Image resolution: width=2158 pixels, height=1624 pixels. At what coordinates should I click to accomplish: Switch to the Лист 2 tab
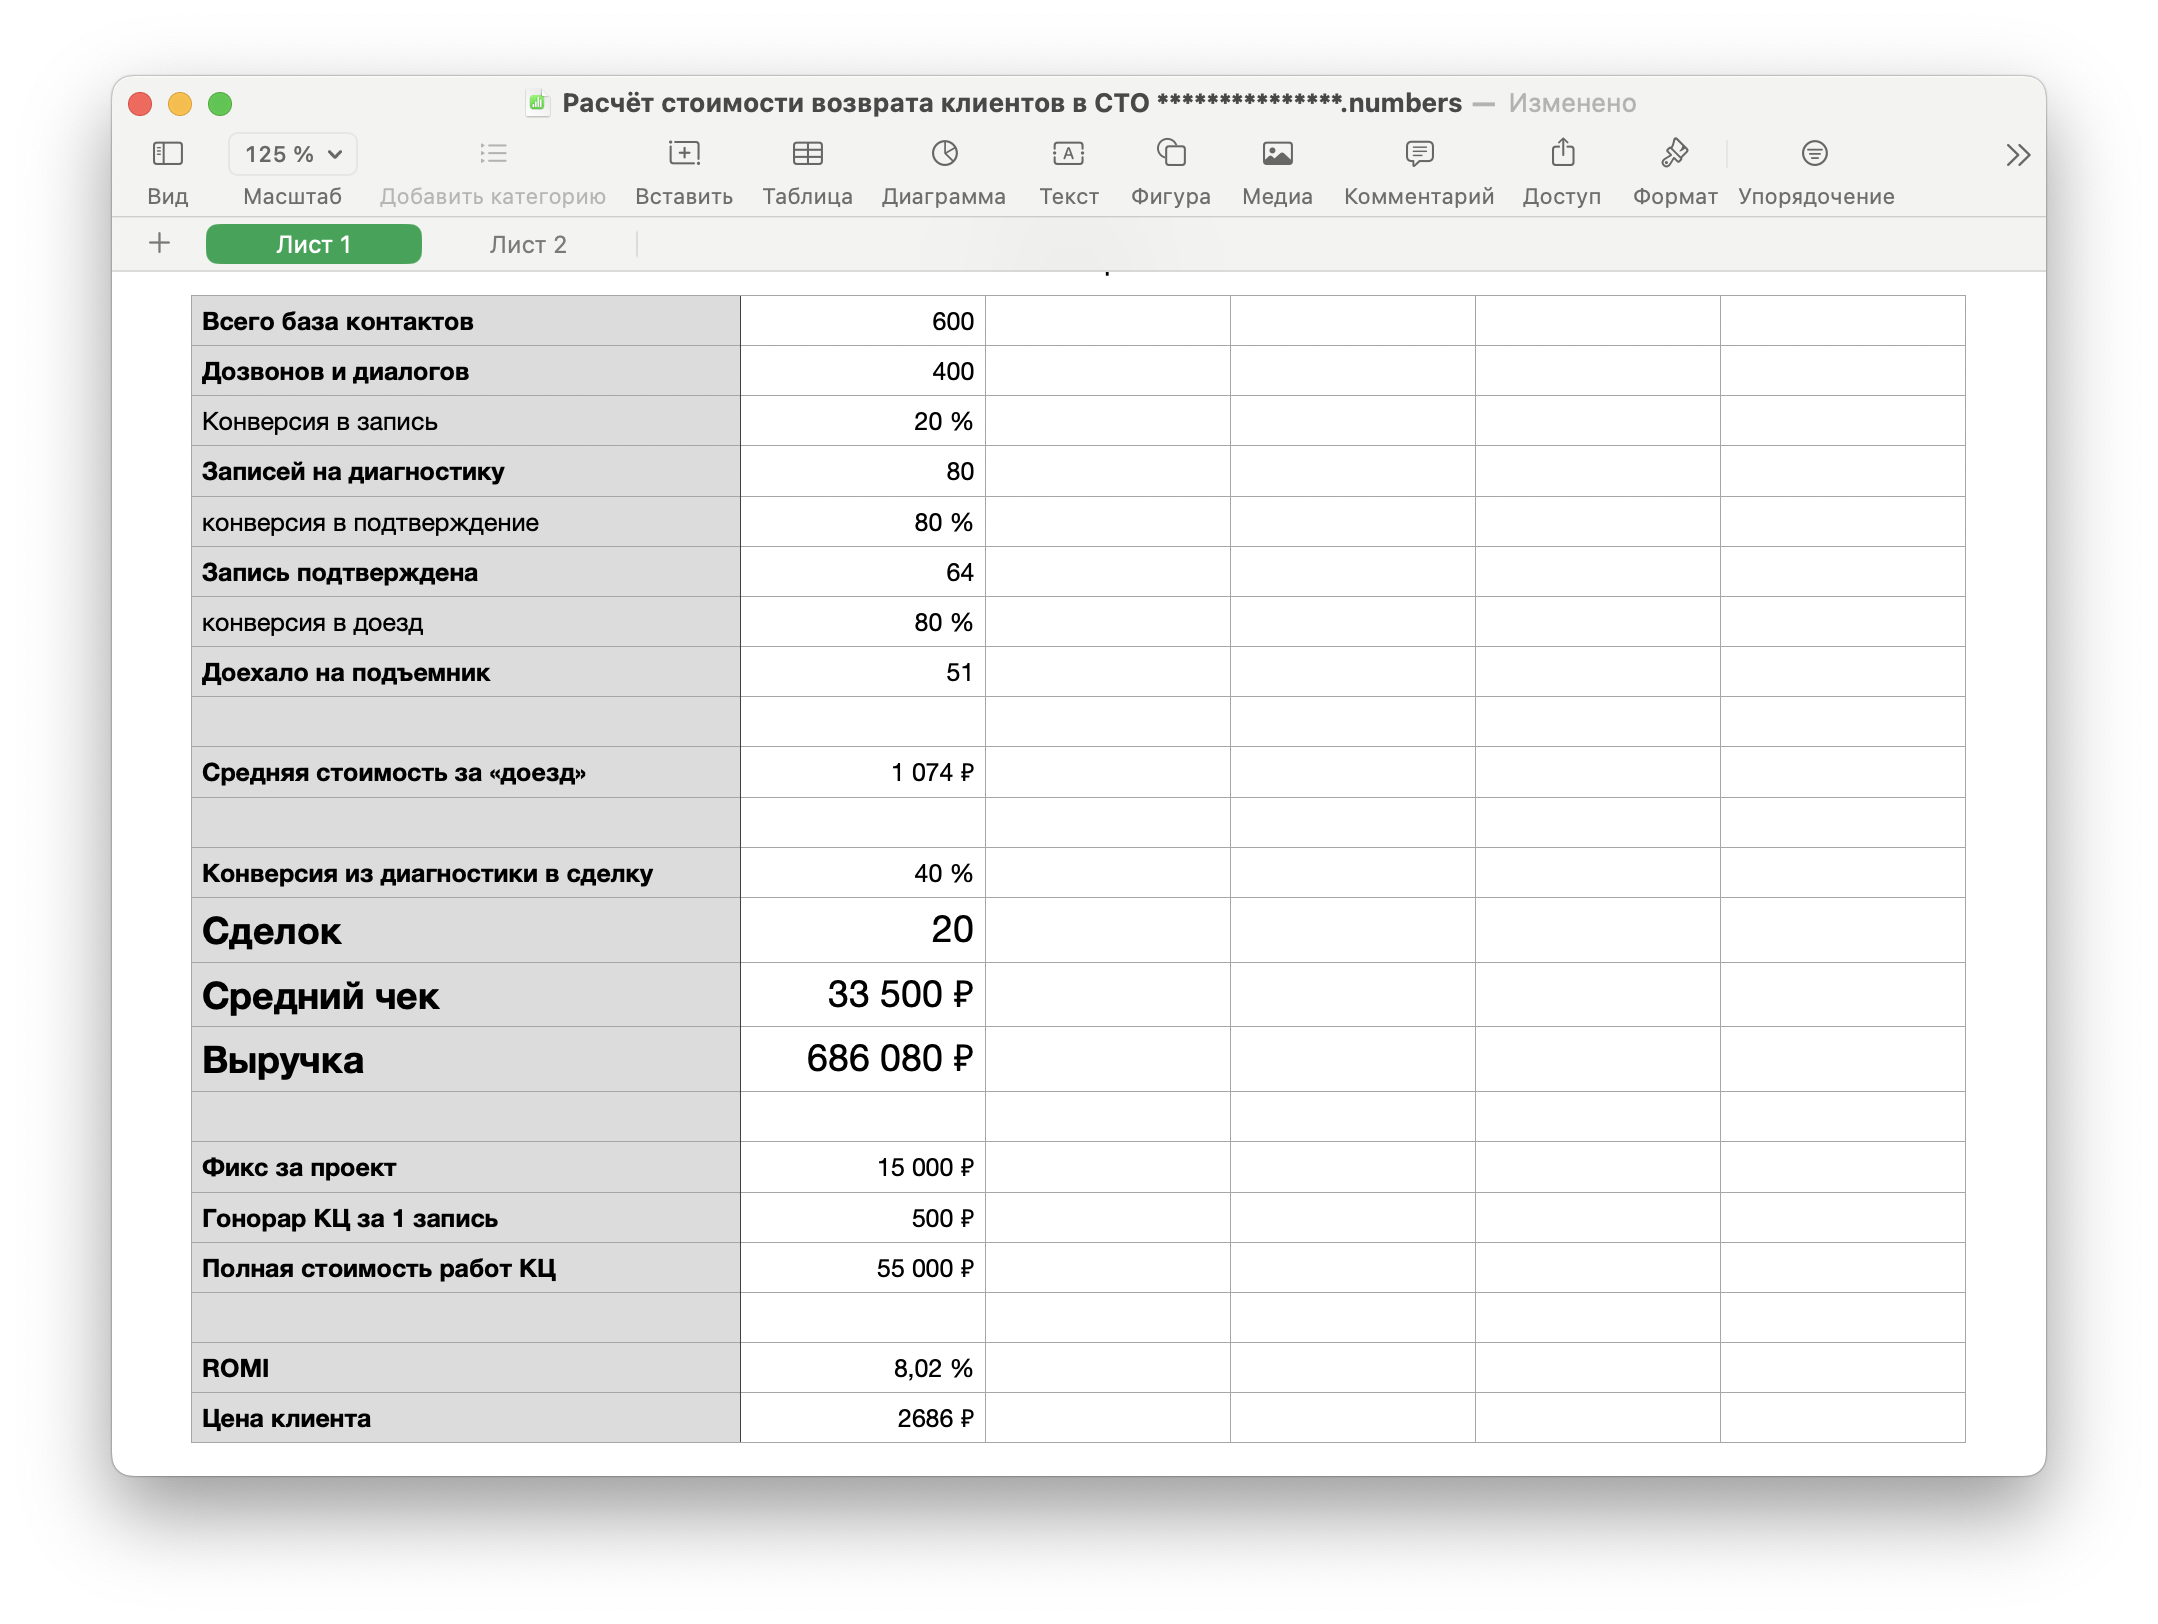pos(528,244)
